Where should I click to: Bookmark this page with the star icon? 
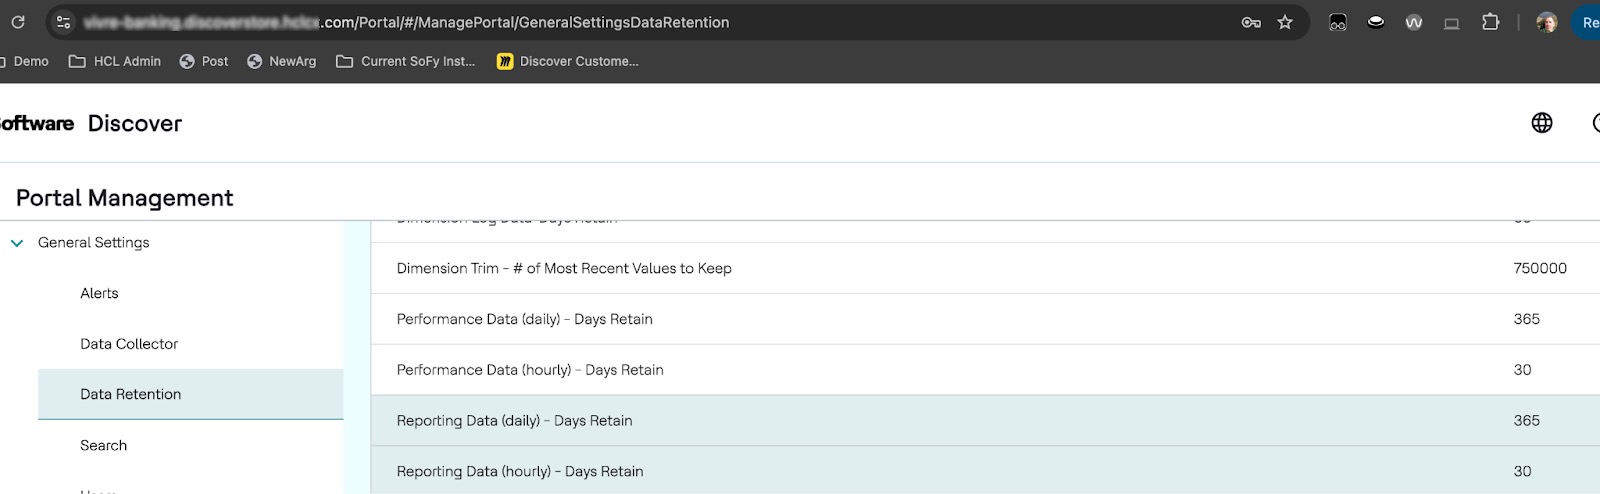(1285, 22)
